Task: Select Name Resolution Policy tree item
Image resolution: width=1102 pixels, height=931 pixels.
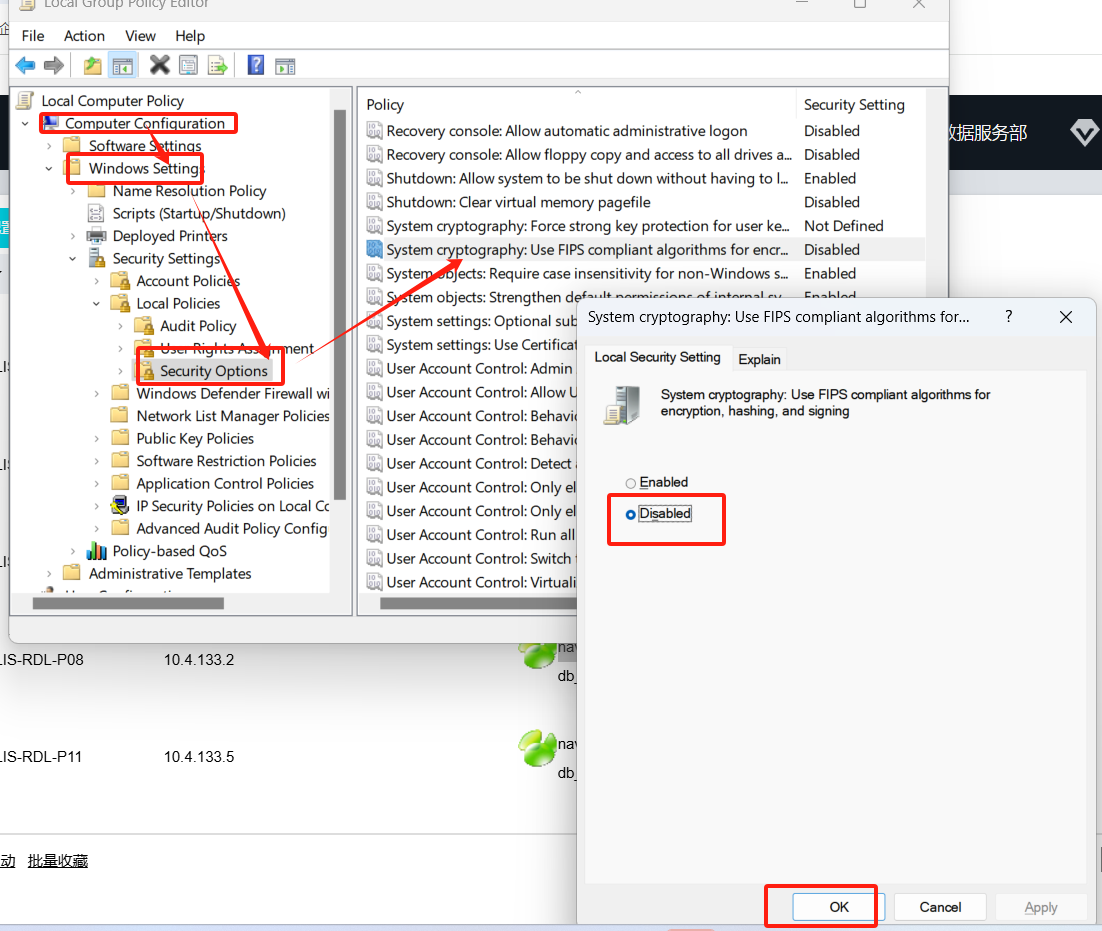Action: coord(189,191)
